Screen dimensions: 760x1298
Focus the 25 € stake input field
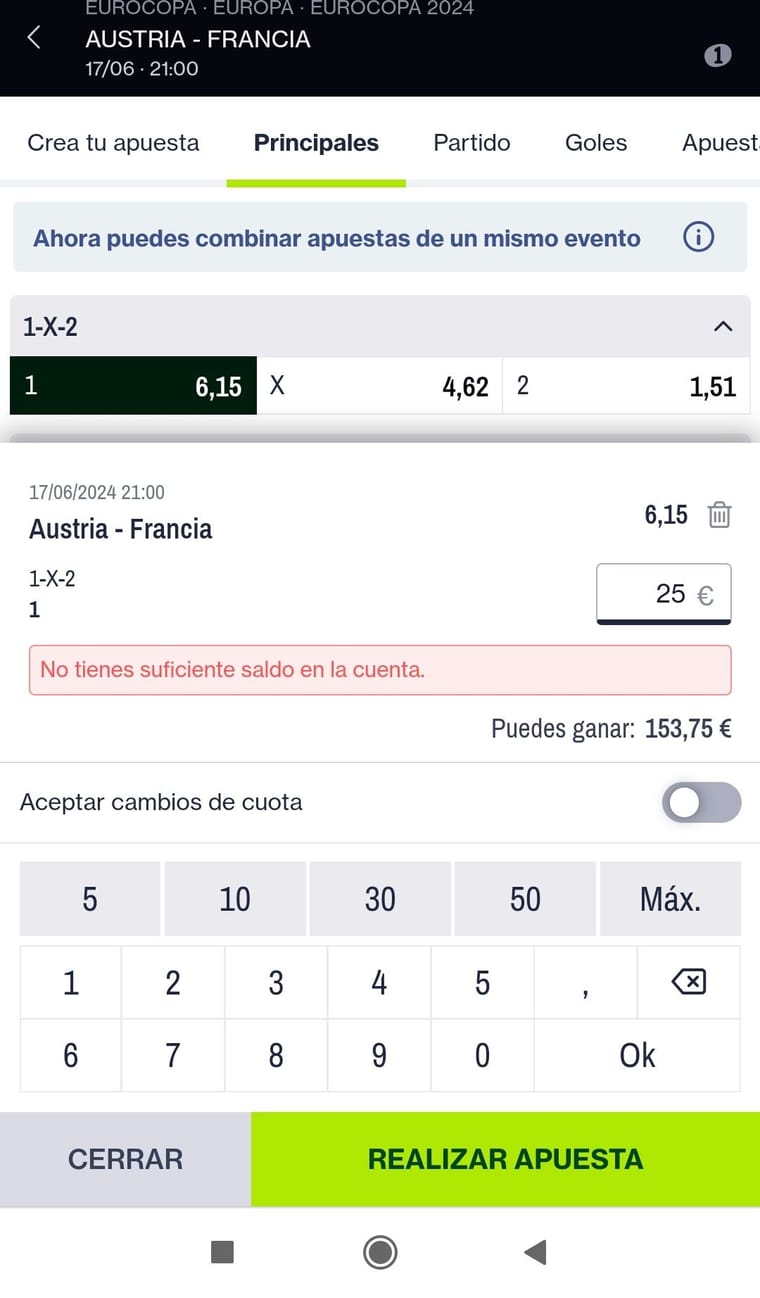[x=664, y=594]
